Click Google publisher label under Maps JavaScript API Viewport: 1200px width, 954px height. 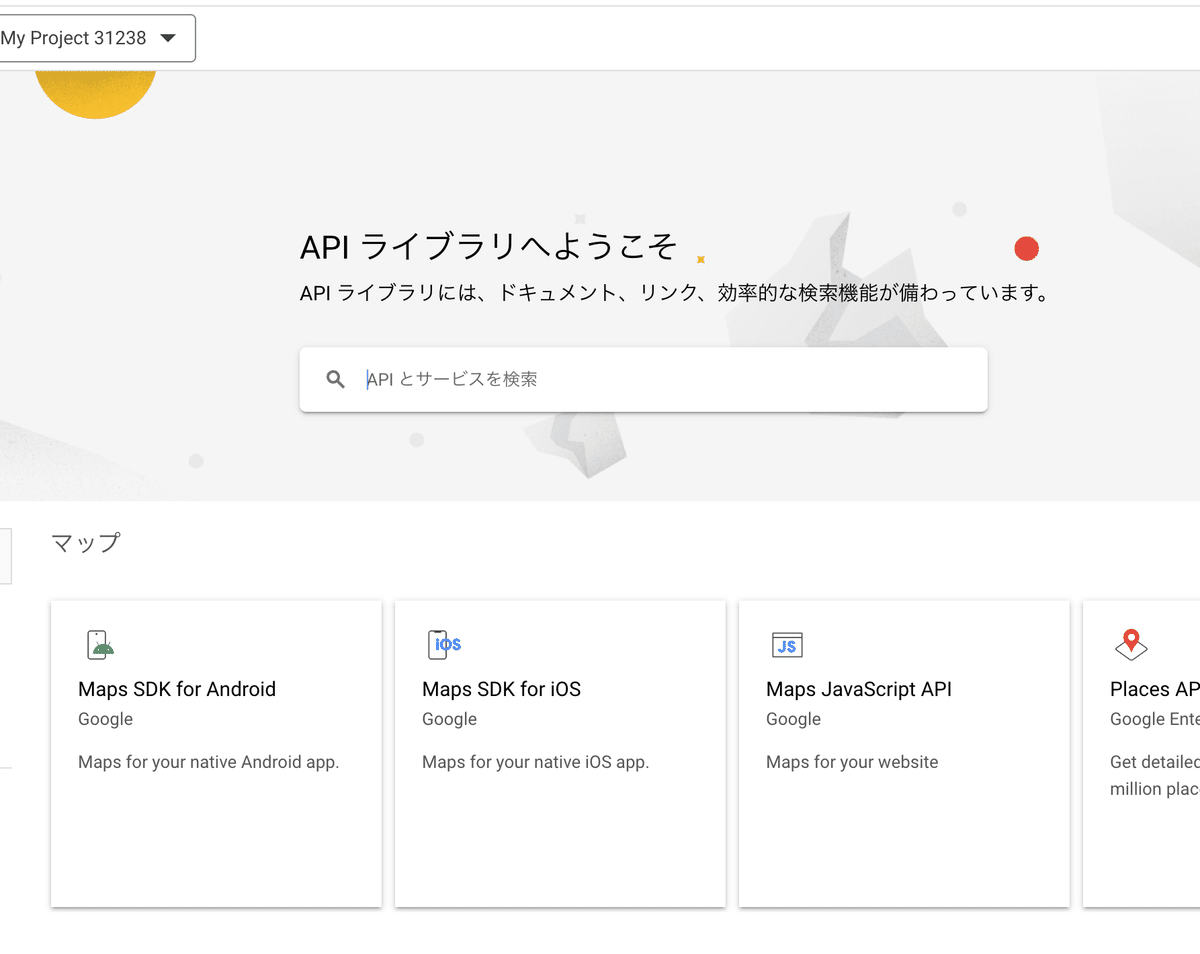coord(793,719)
